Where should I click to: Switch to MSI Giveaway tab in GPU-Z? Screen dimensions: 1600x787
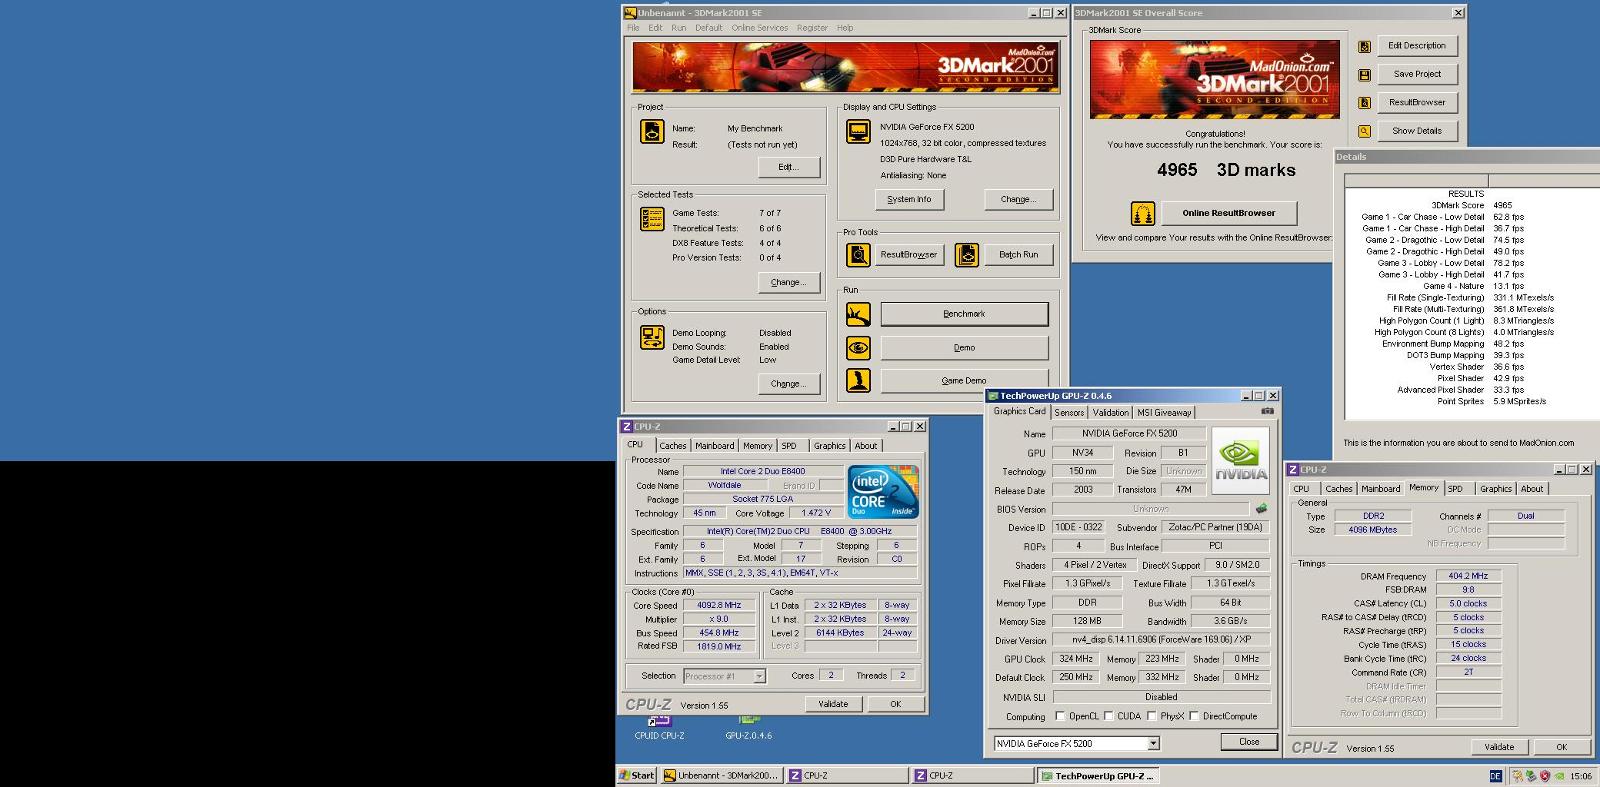pos(1164,412)
